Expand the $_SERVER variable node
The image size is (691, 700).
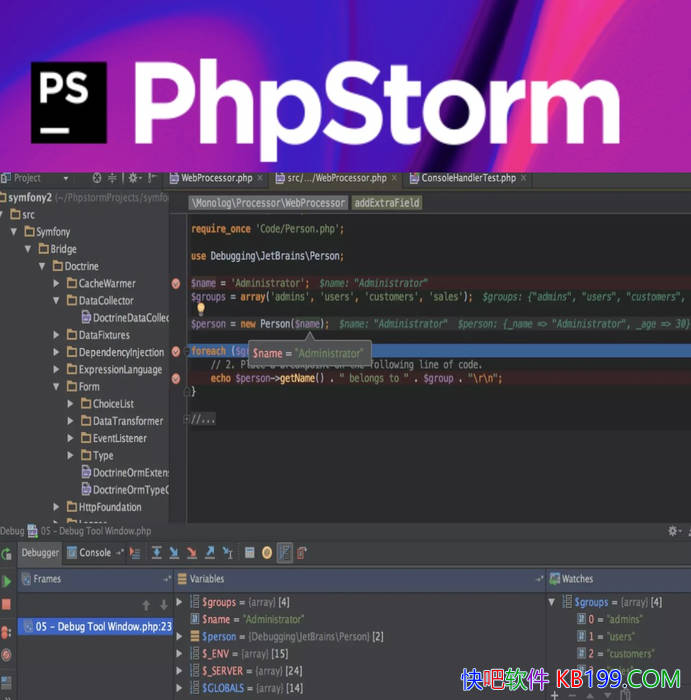179,671
